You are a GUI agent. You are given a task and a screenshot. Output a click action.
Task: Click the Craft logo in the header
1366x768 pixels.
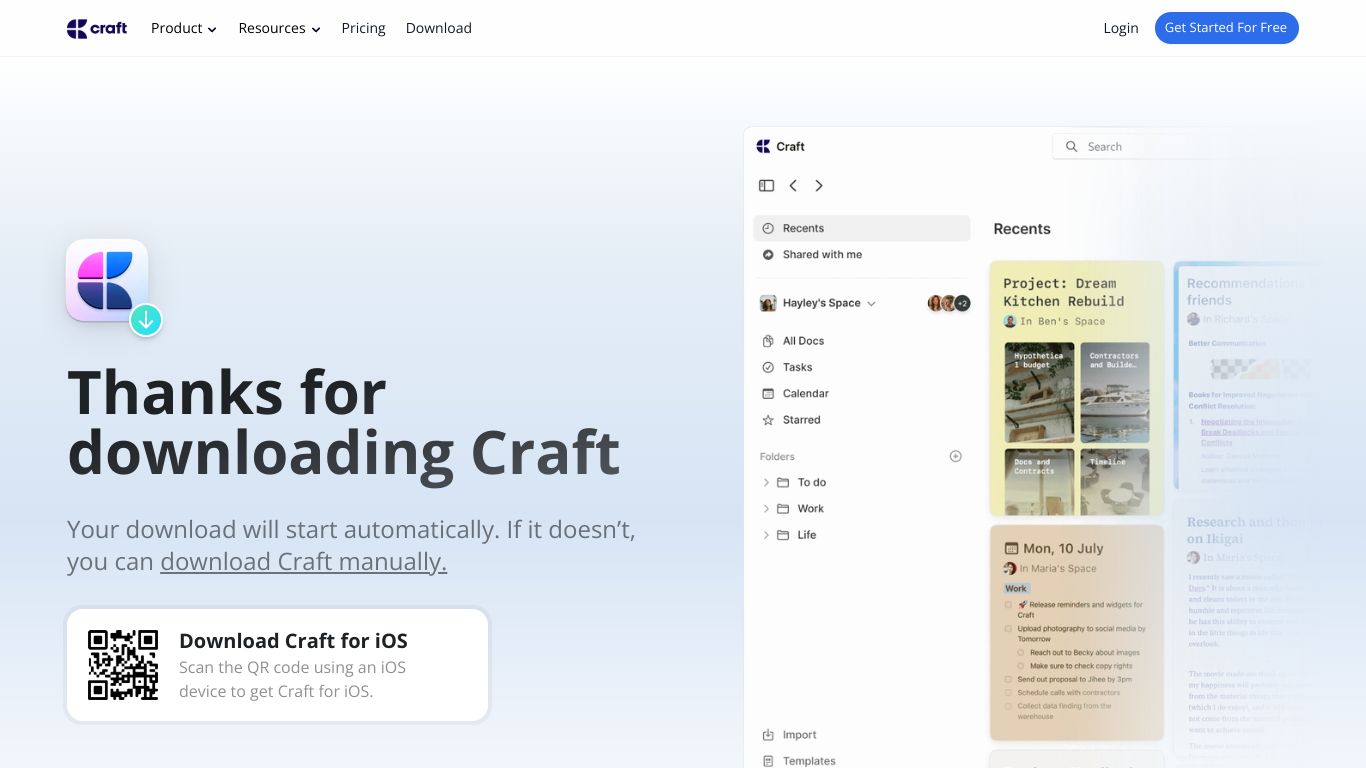coord(97,28)
